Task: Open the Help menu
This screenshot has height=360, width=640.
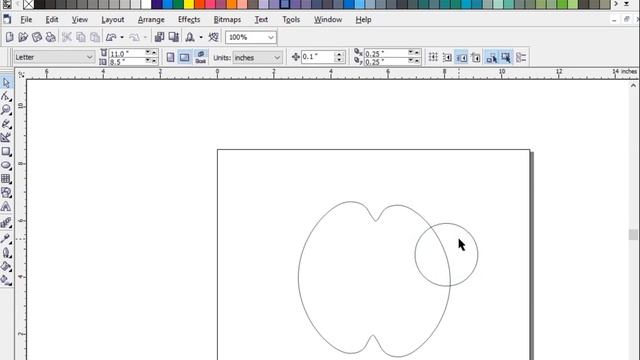Action: pos(363,20)
